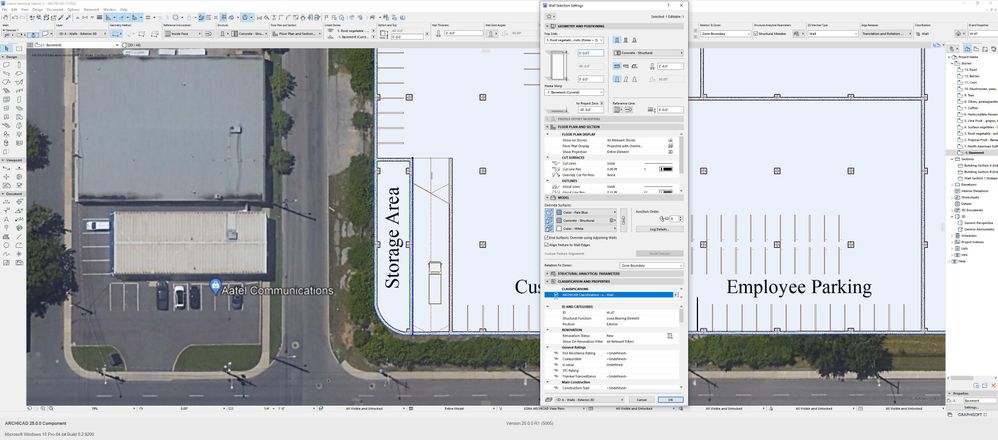Toggle reference side surface override
The height and width of the screenshot is (440, 998).
549,212
